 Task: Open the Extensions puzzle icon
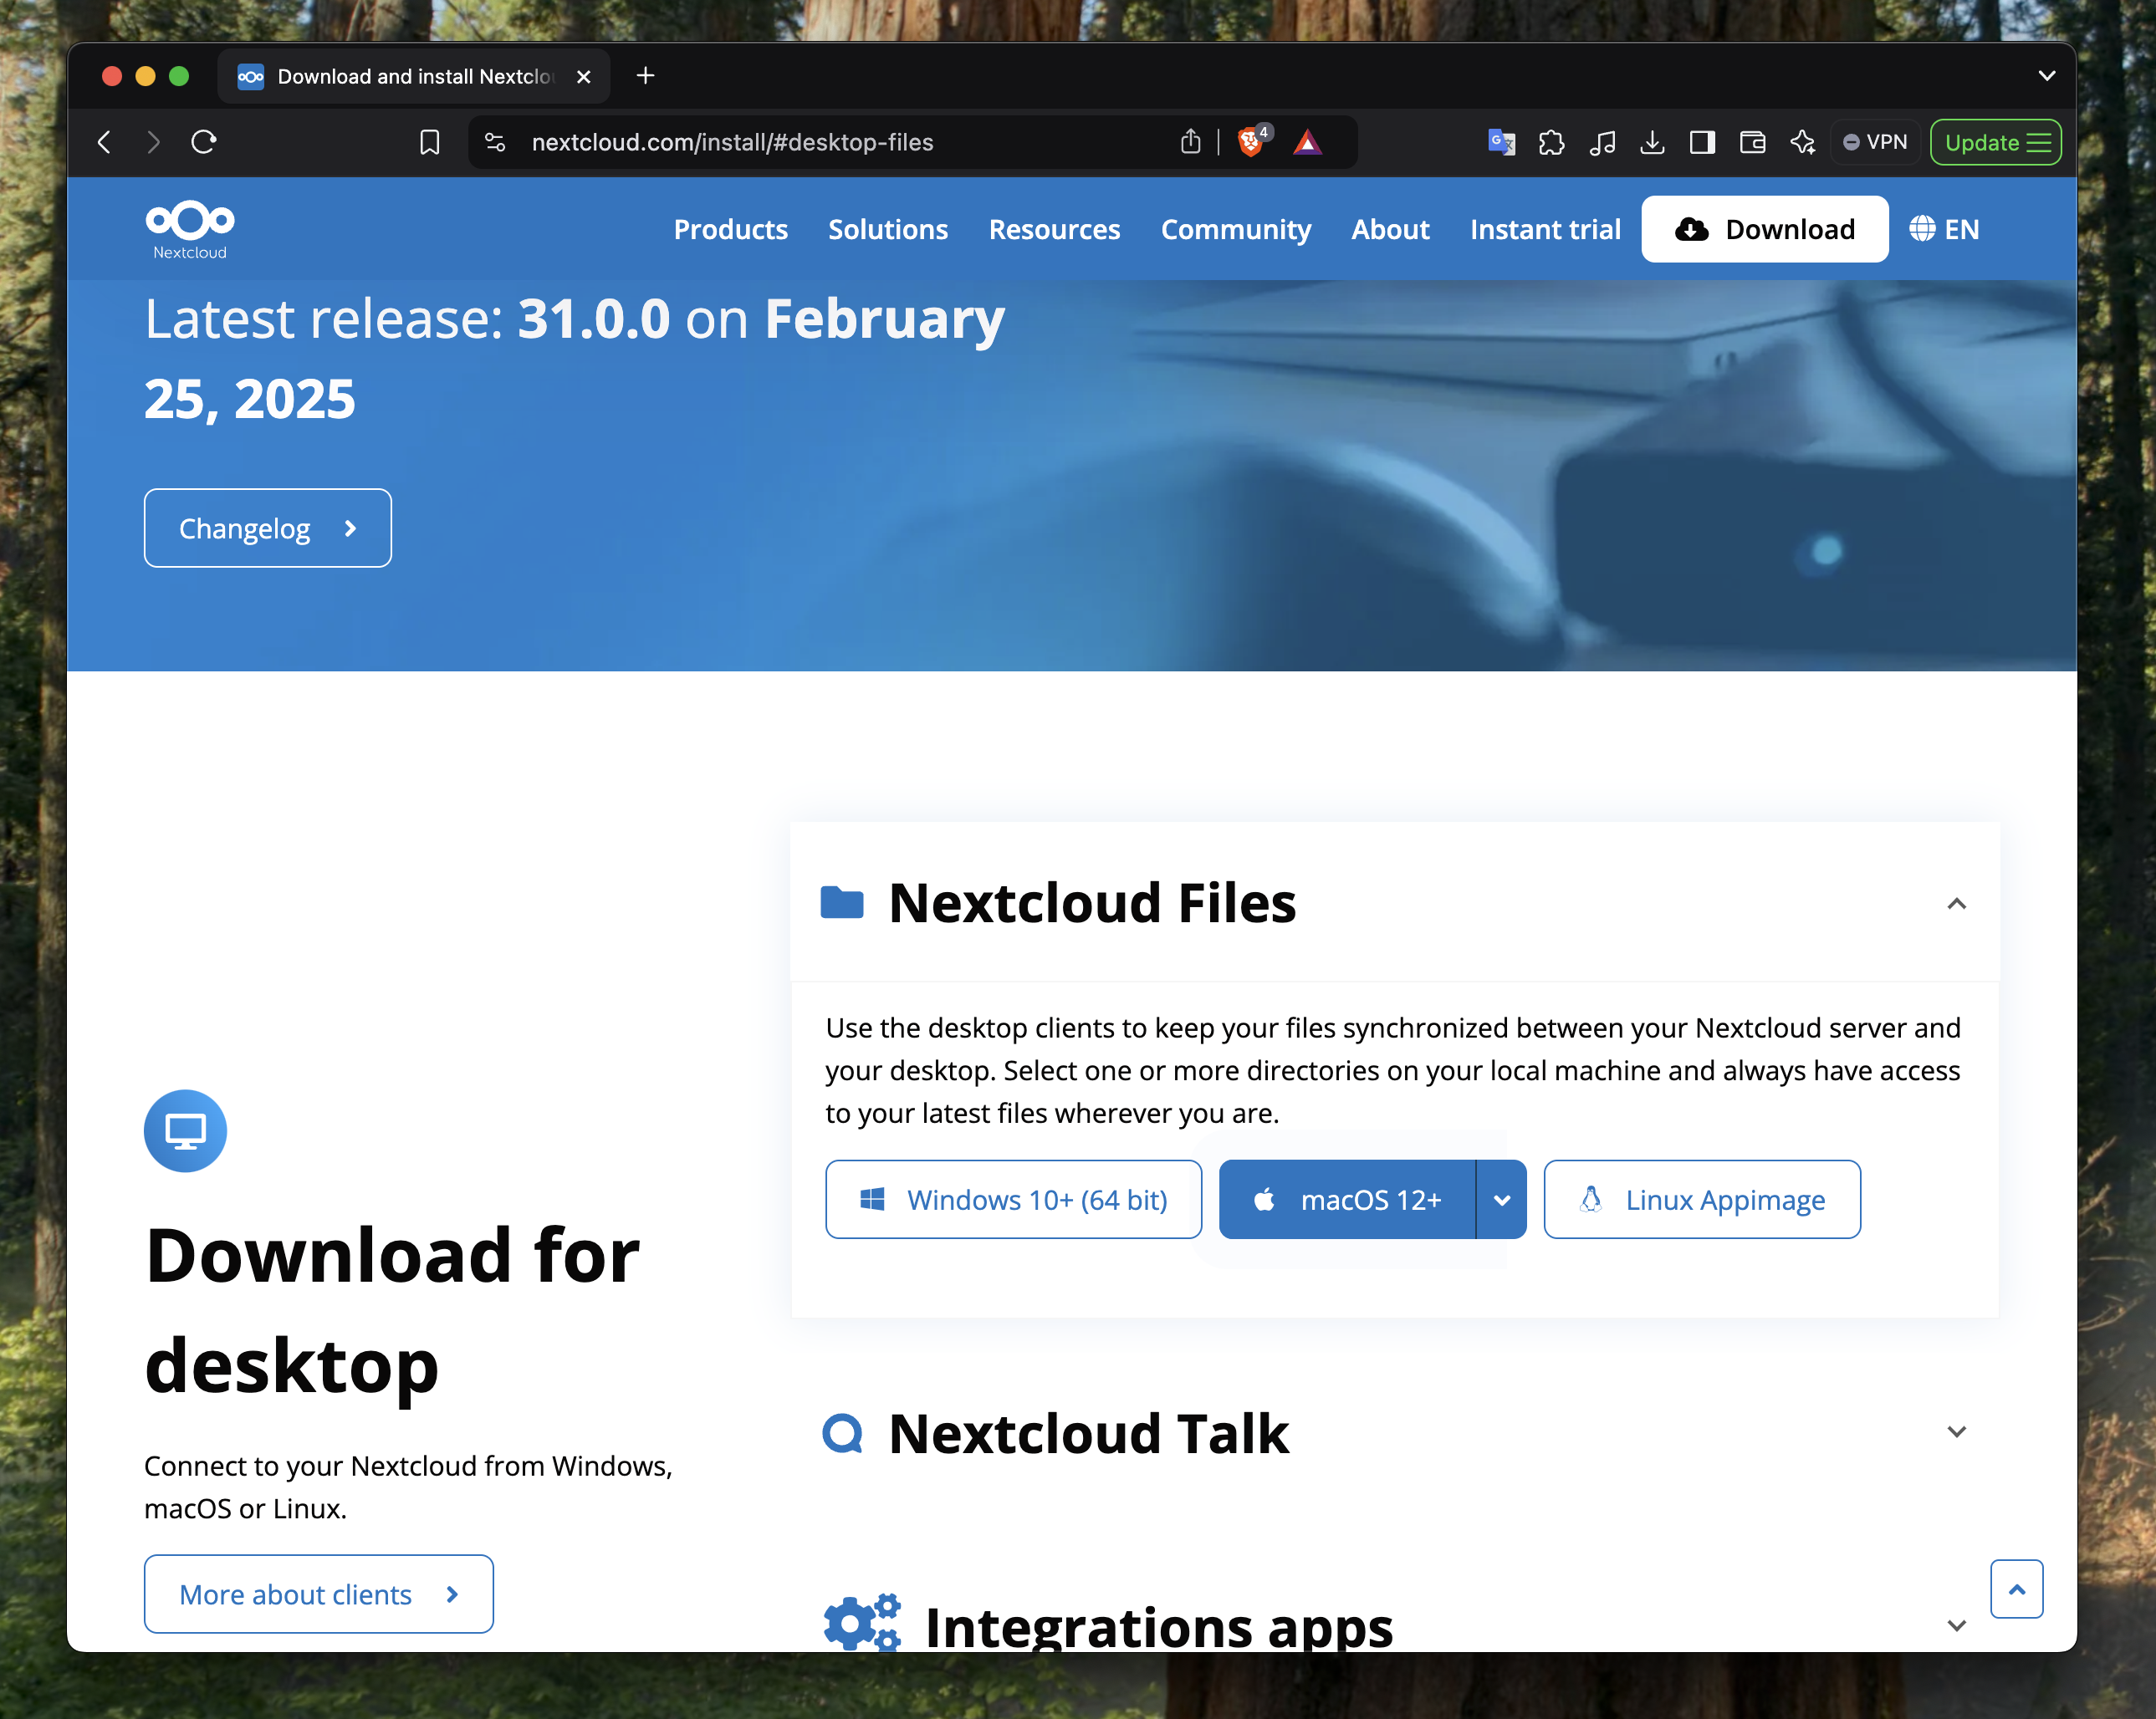point(1551,142)
